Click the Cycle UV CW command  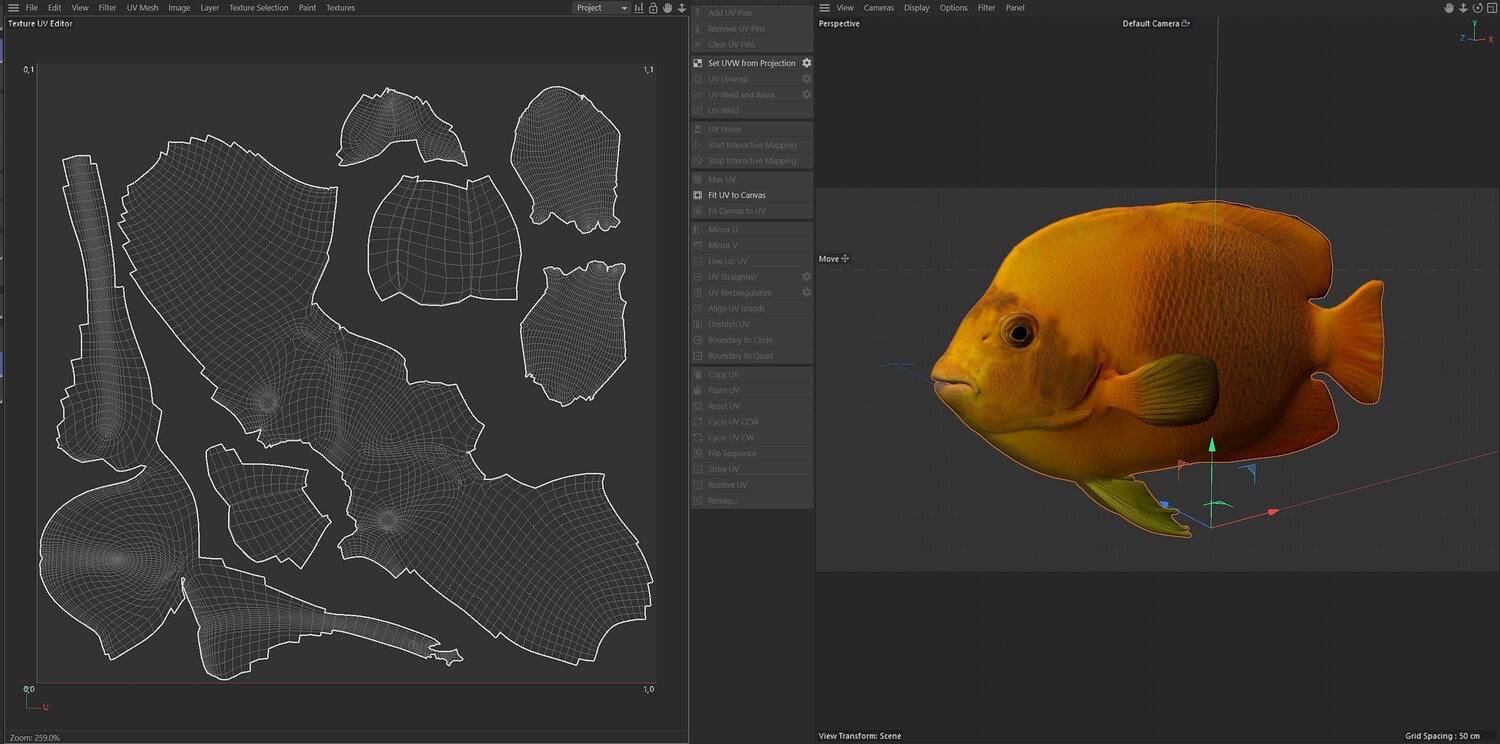coord(752,438)
